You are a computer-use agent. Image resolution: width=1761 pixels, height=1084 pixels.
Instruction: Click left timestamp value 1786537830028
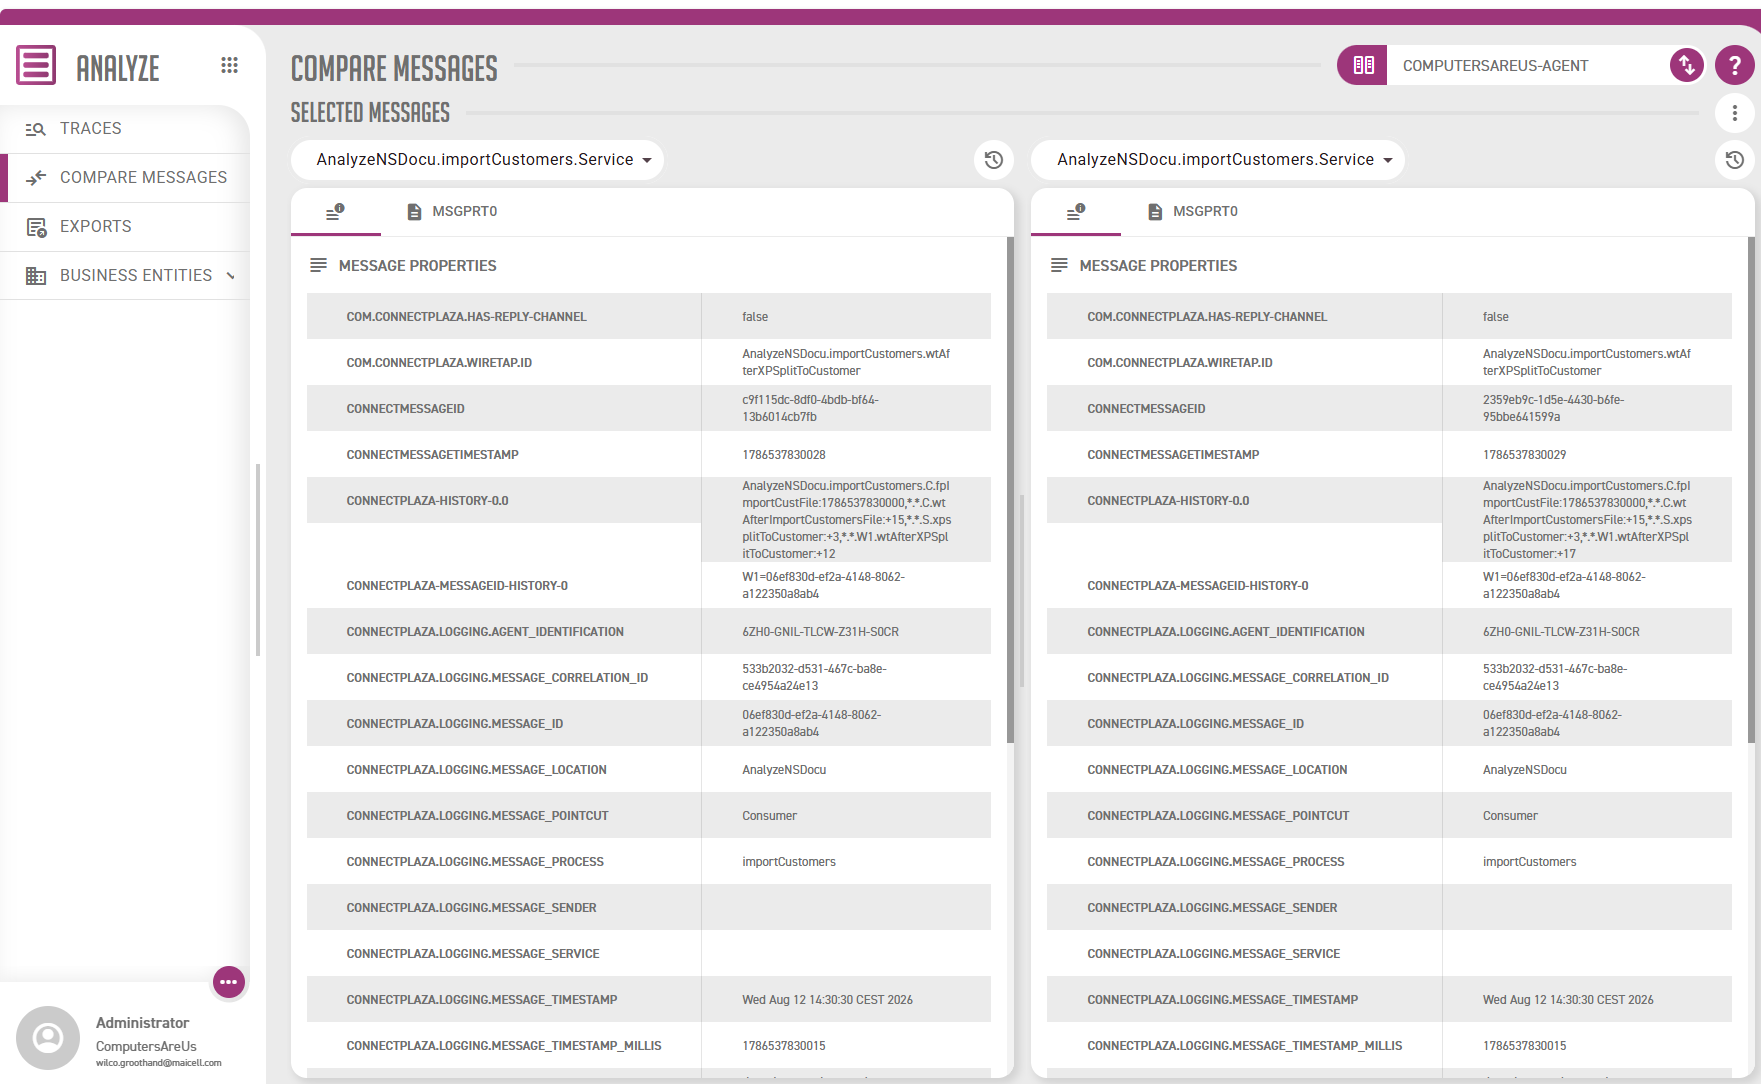[x=784, y=455]
